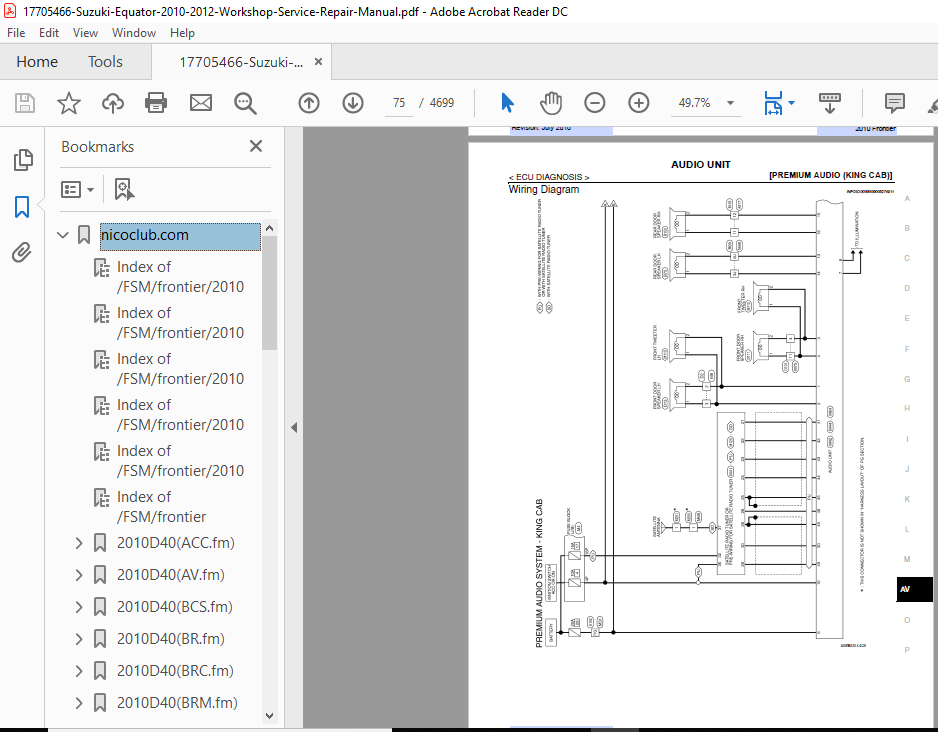
Task: Expand the 2010D40(AV.fm) bookmark
Action: point(79,575)
